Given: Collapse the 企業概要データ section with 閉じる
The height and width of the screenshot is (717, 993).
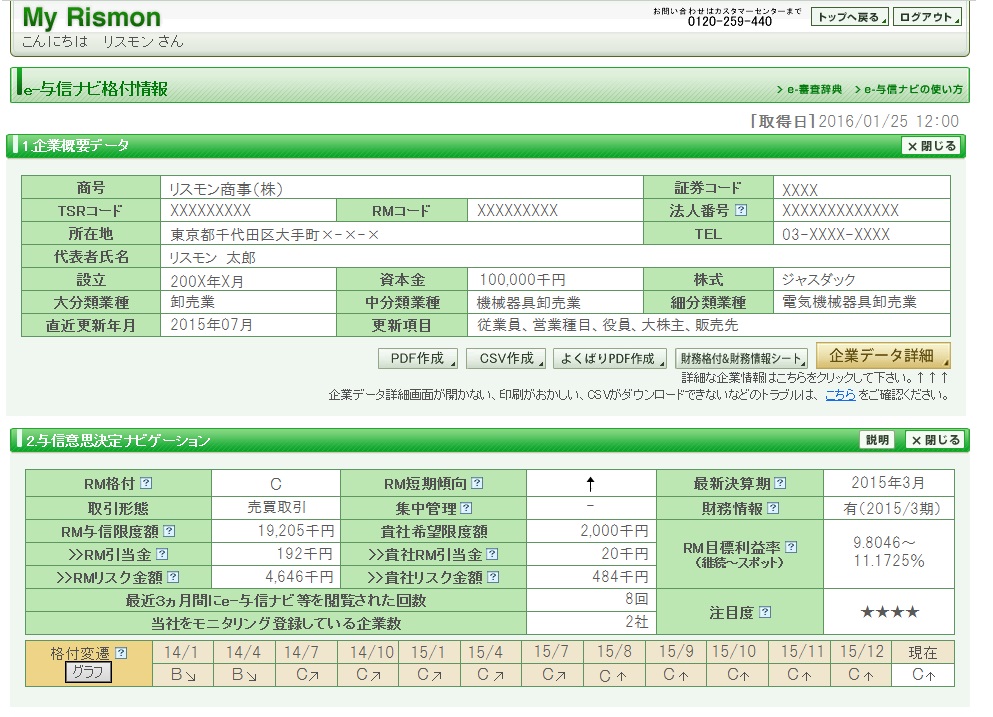Looking at the screenshot, I should coord(932,146).
